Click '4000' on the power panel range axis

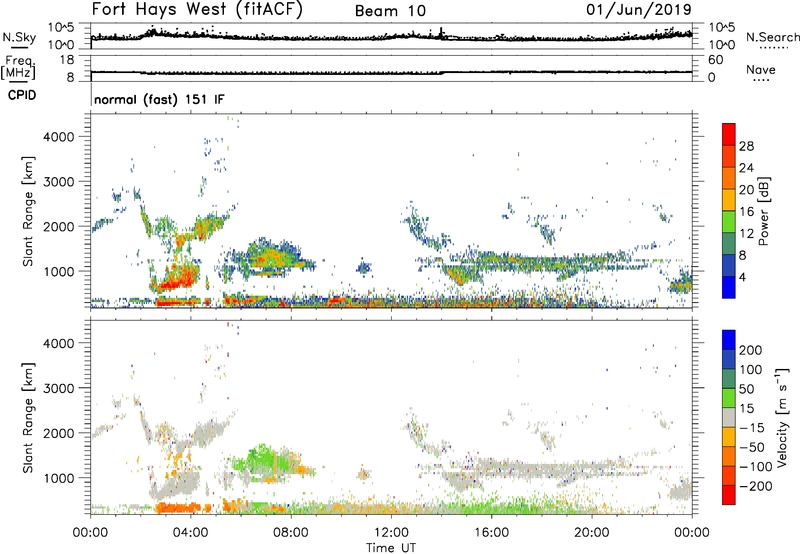59,137
